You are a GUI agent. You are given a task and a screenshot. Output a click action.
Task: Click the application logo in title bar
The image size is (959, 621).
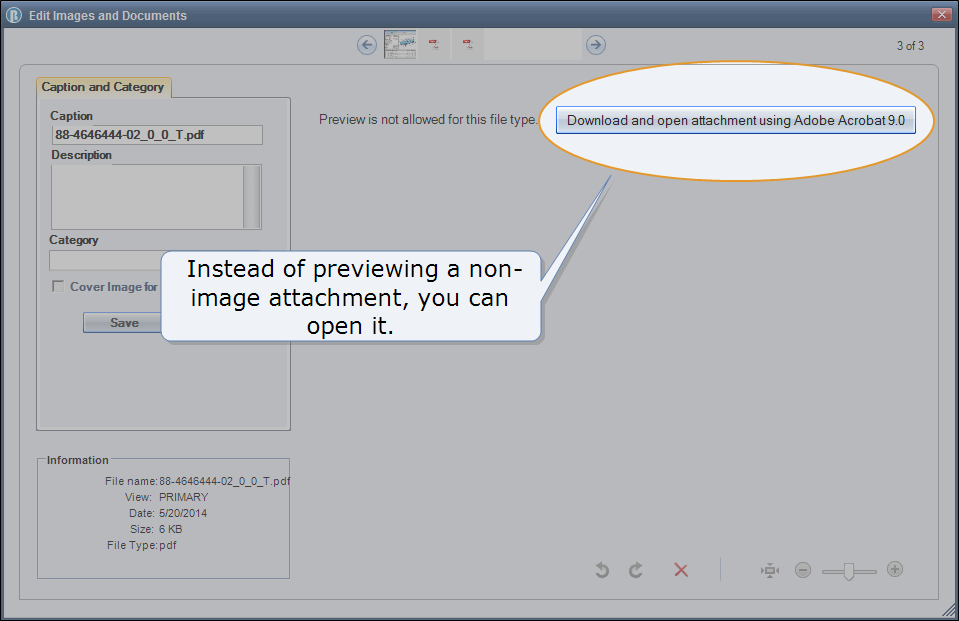click(x=14, y=15)
